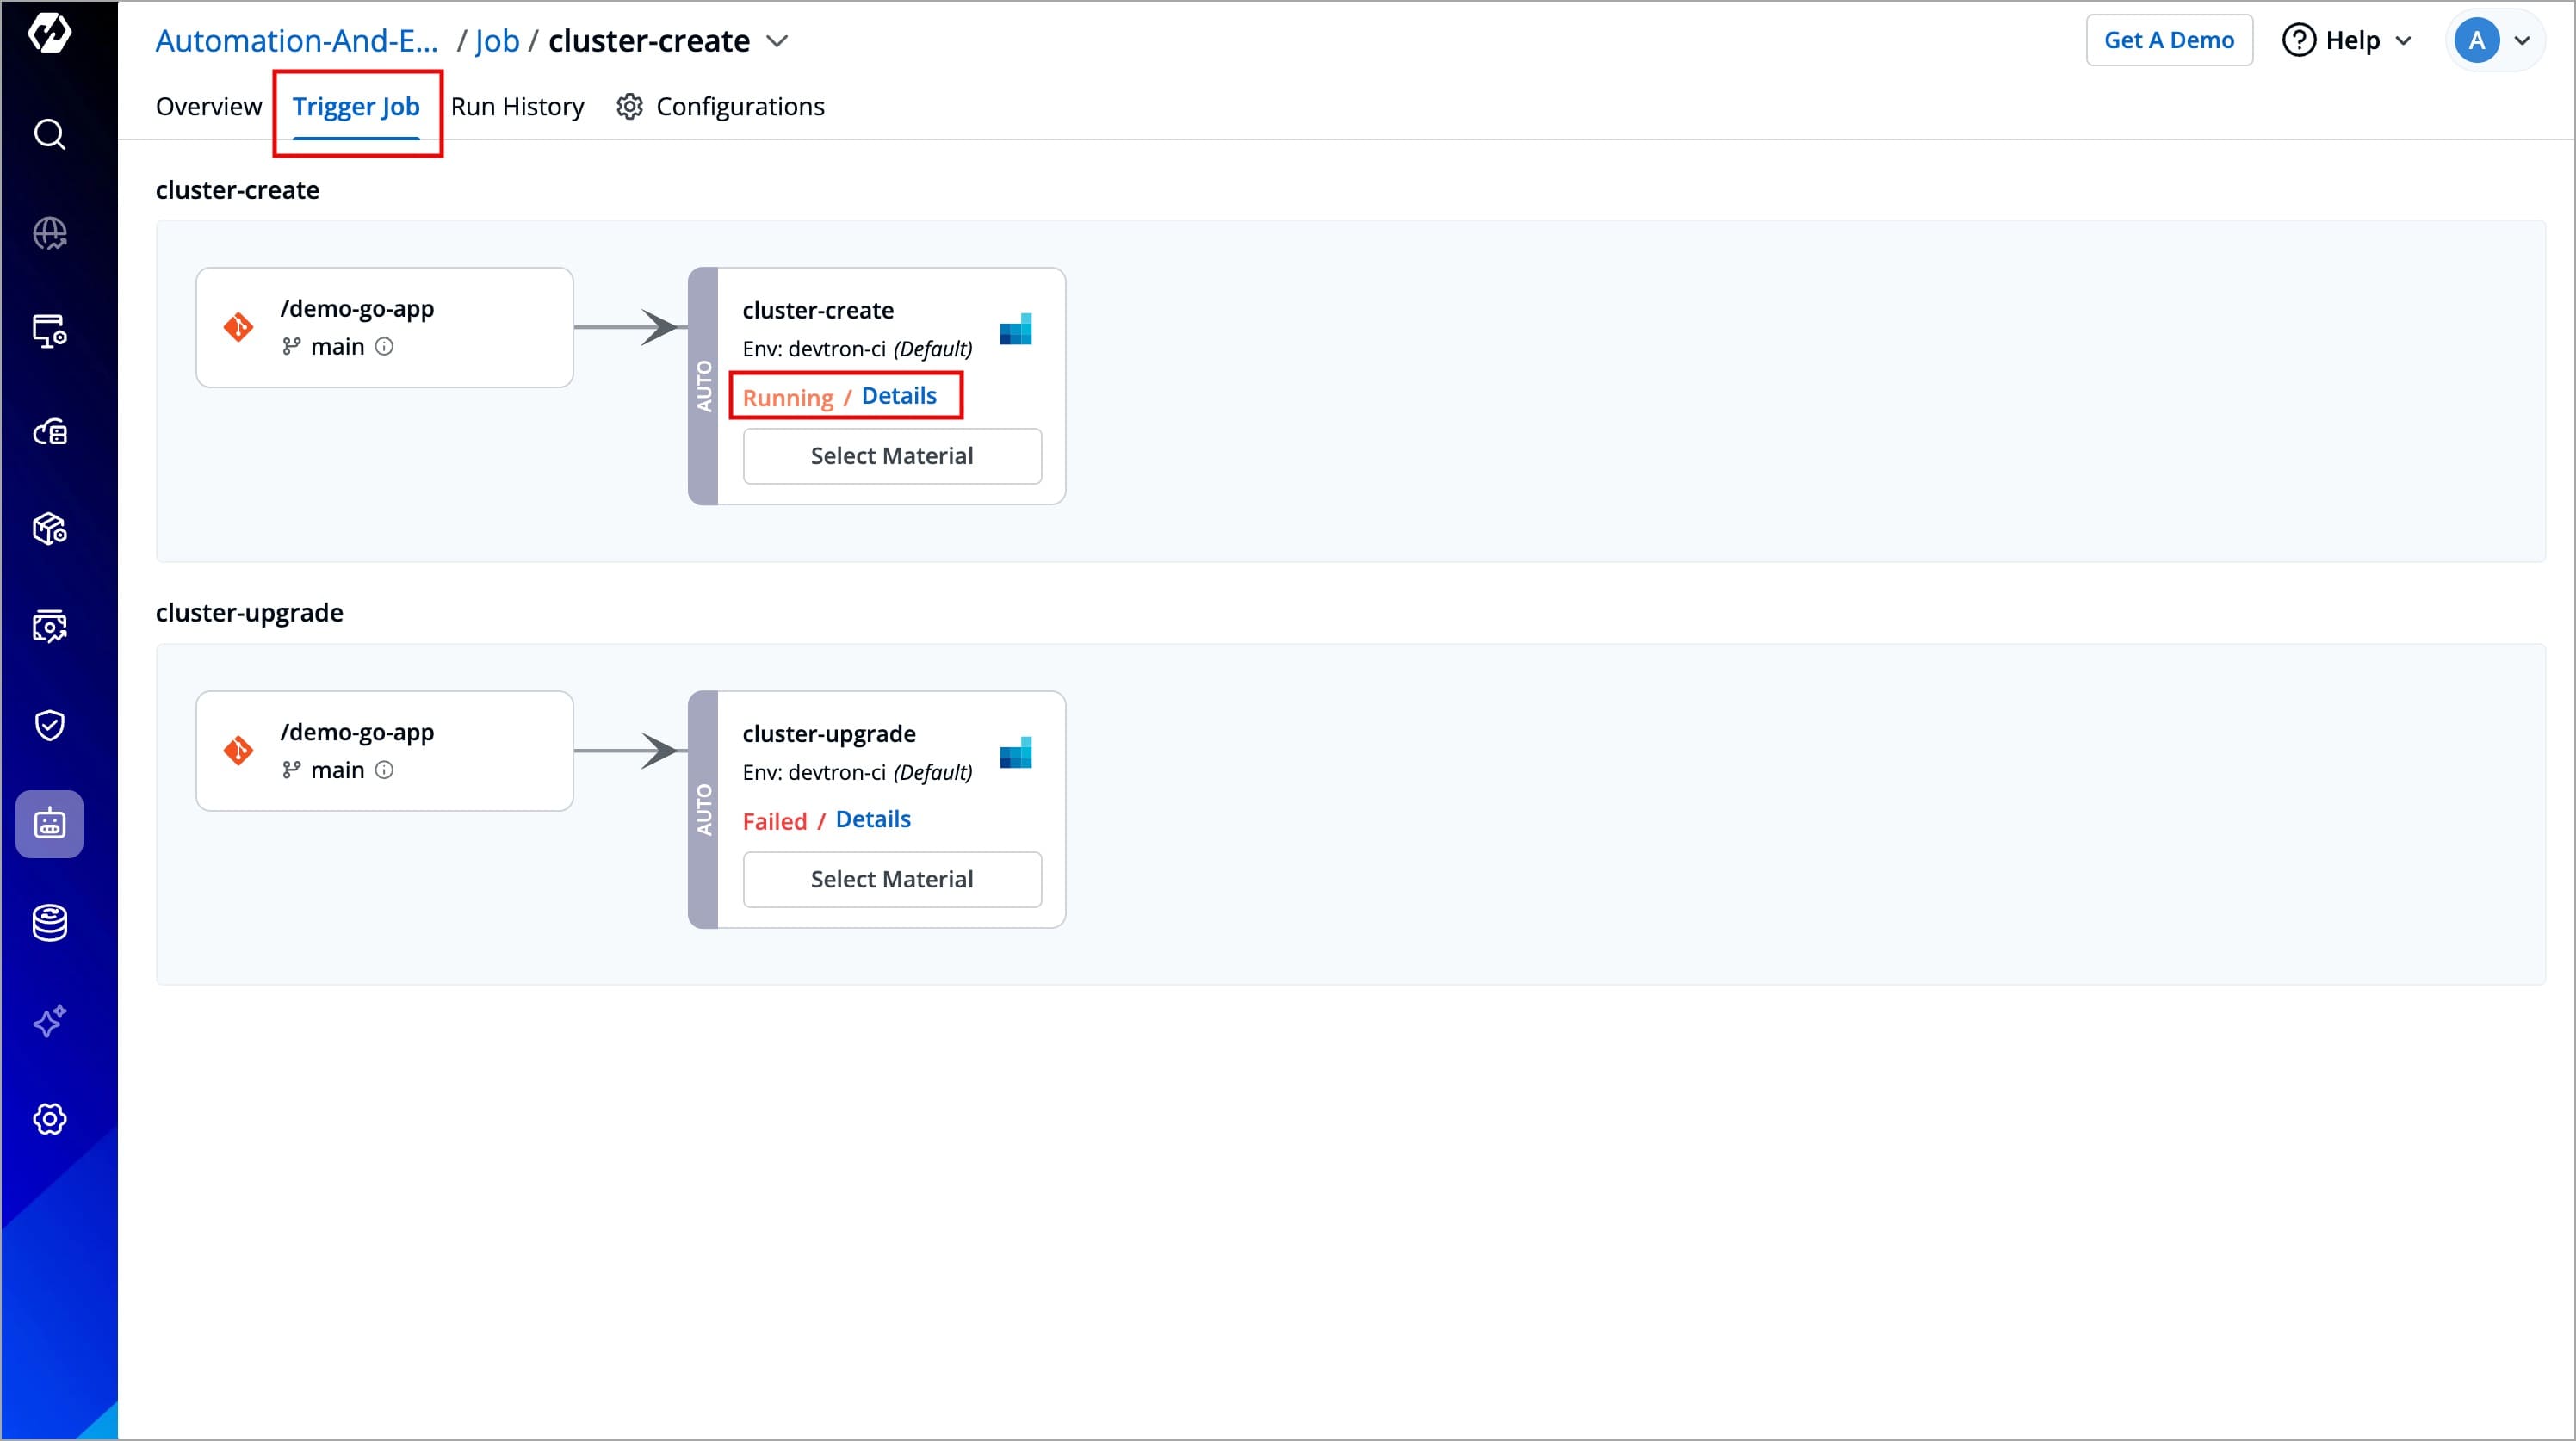2576x1441 pixels.
Task: Expand the Help dropdown menu
Action: click(x=2347, y=41)
